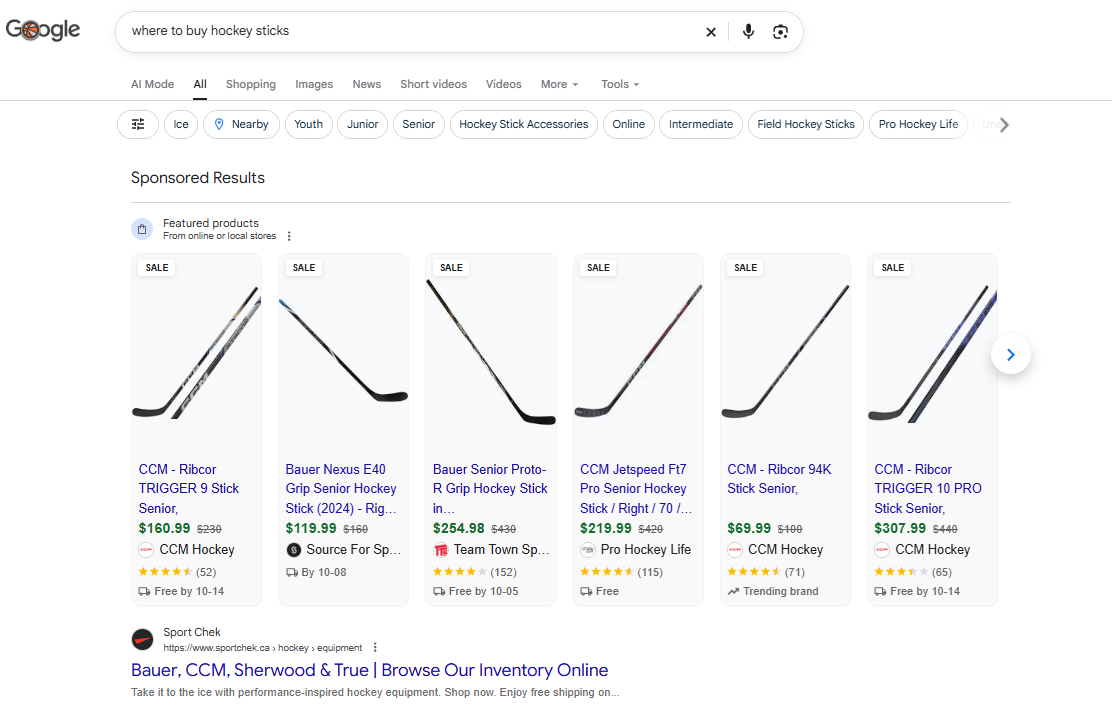The height and width of the screenshot is (707, 1112).
Task: Click Source For Sp... seller name
Action: [354, 550]
